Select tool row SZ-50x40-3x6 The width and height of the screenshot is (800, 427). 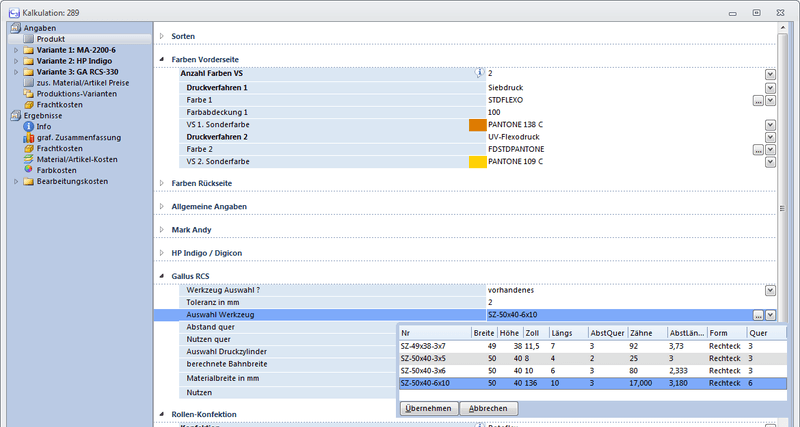coord(592,370)
